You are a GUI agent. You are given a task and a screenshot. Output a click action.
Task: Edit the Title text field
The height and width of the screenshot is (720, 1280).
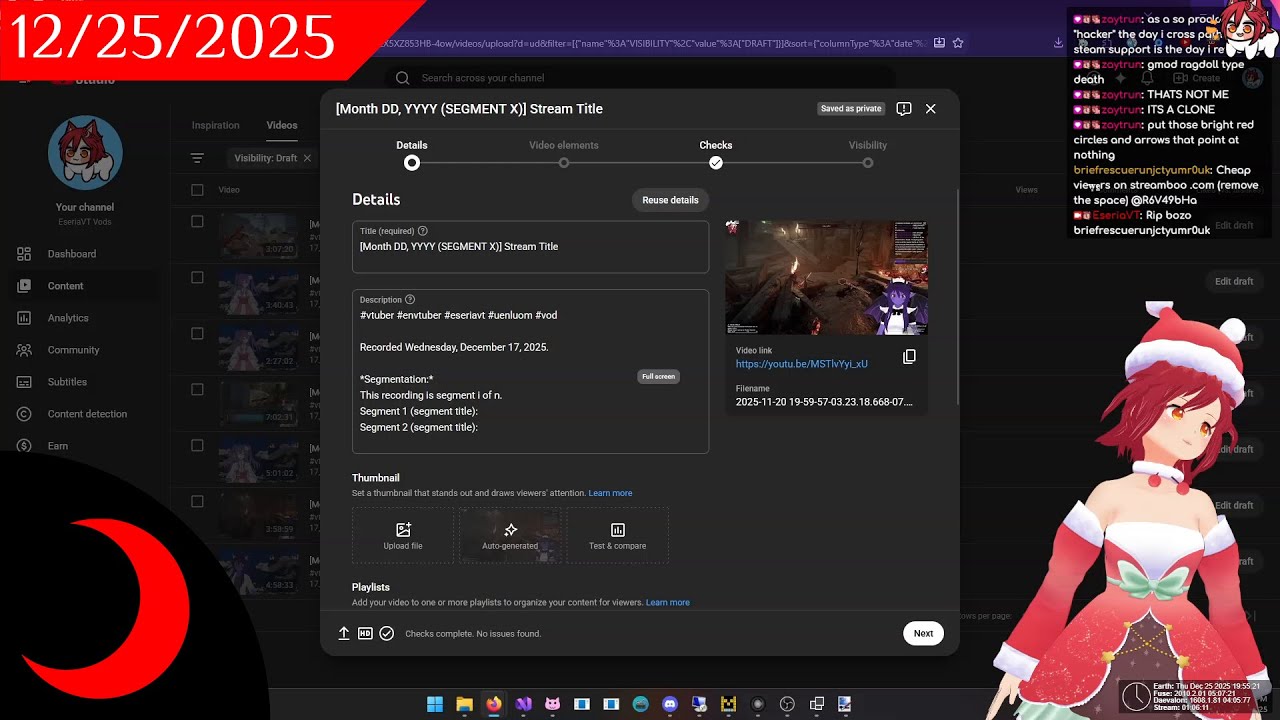(x=530, y=247)
